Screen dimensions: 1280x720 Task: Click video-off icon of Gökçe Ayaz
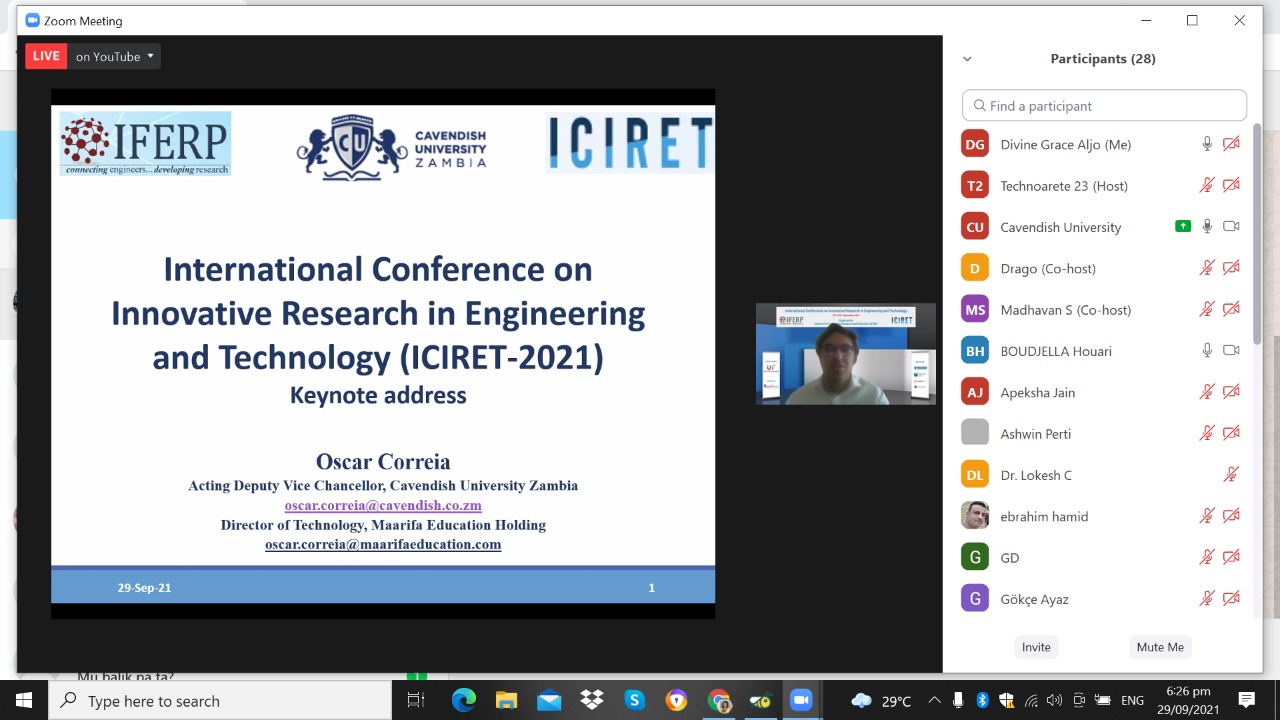click(x=1231, y=599)
